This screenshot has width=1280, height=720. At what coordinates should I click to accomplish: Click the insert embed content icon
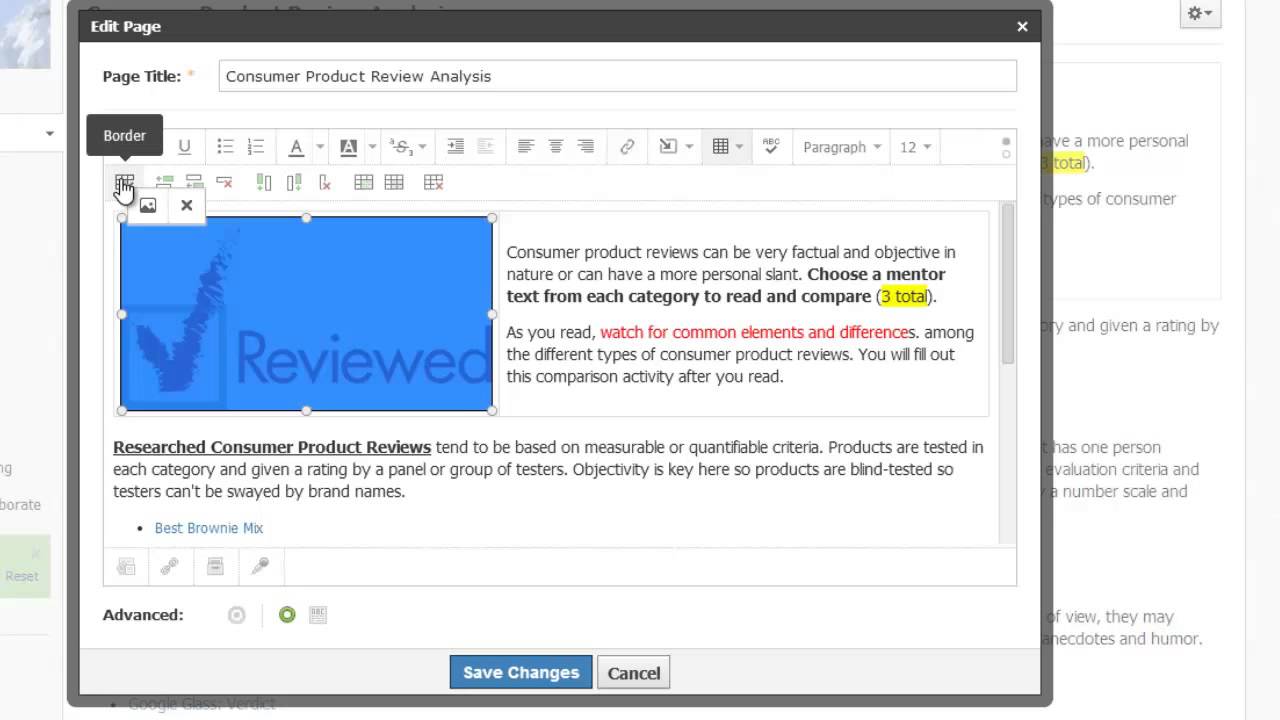(668, 147)
